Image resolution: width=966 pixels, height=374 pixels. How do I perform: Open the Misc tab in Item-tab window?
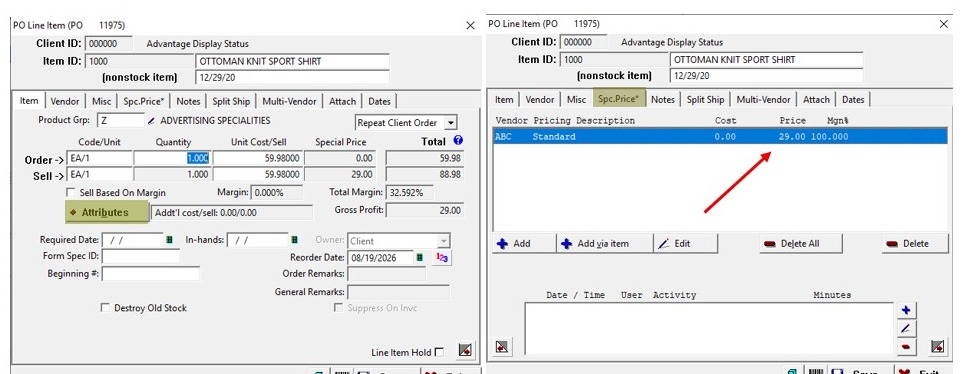point(102,101)
